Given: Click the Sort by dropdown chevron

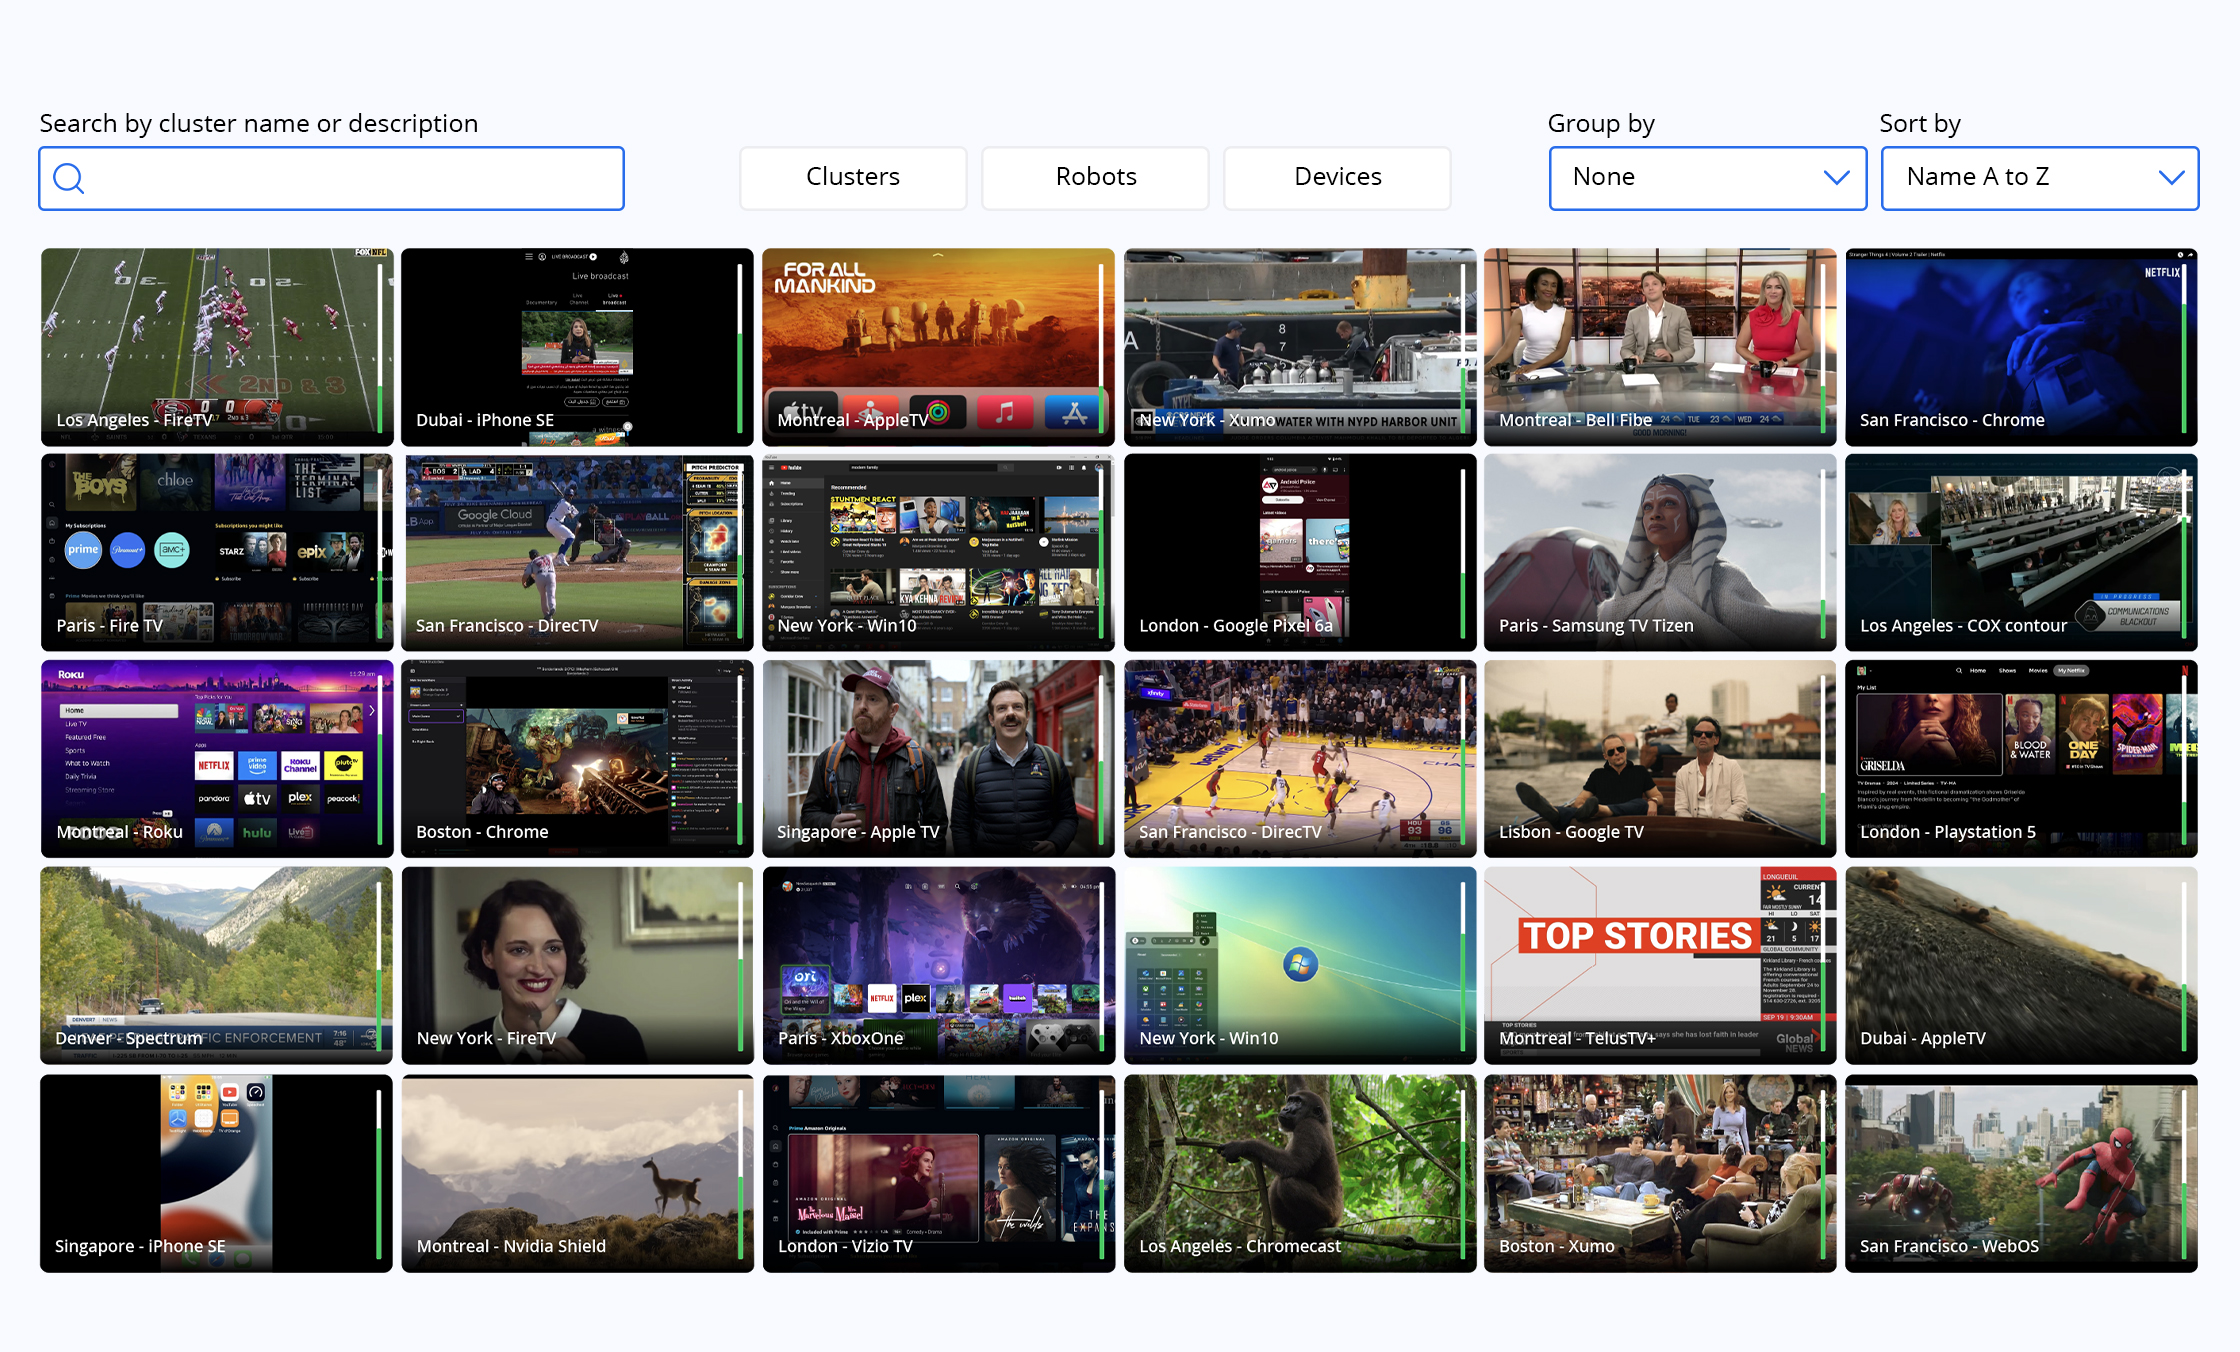Looking at the screenshot, I should pos(2170,178).
